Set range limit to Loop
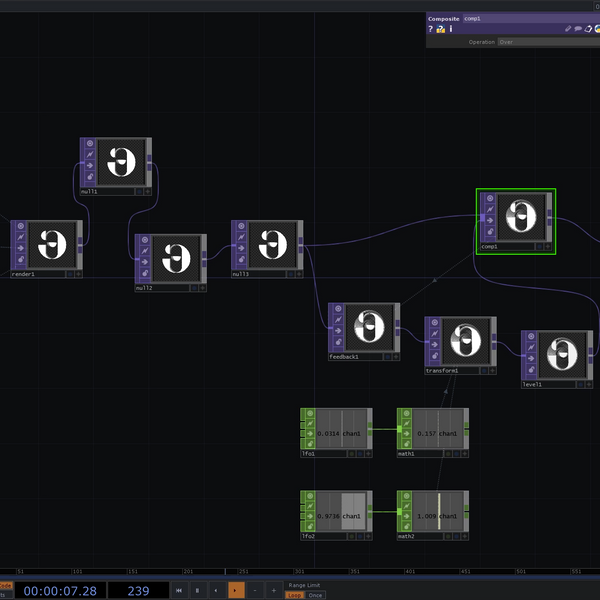 pyautogui.click(x=294, y=595)
